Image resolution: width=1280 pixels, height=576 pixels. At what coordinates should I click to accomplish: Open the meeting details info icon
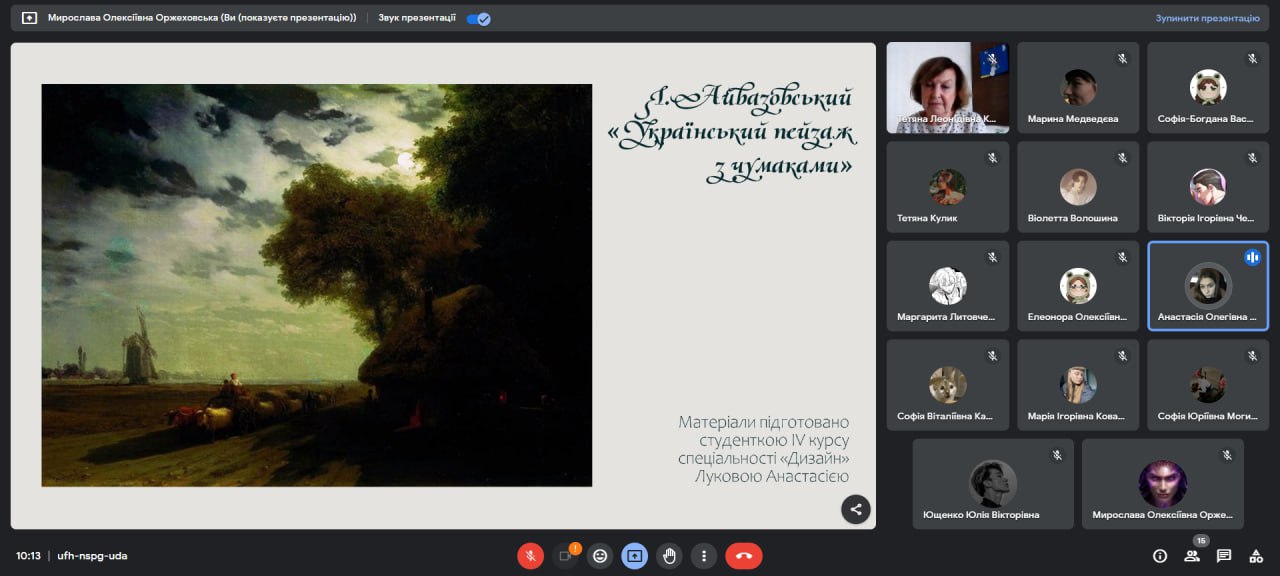(1160, 556)
